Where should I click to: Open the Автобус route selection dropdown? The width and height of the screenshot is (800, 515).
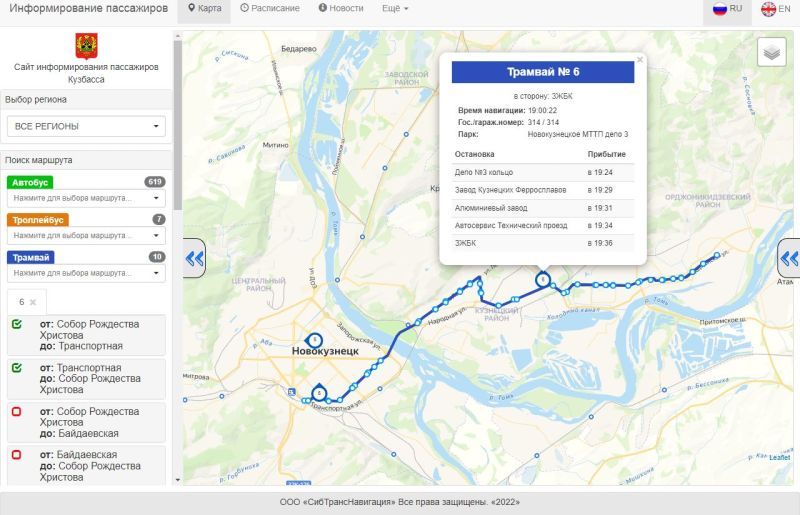[x=86, y=198]
